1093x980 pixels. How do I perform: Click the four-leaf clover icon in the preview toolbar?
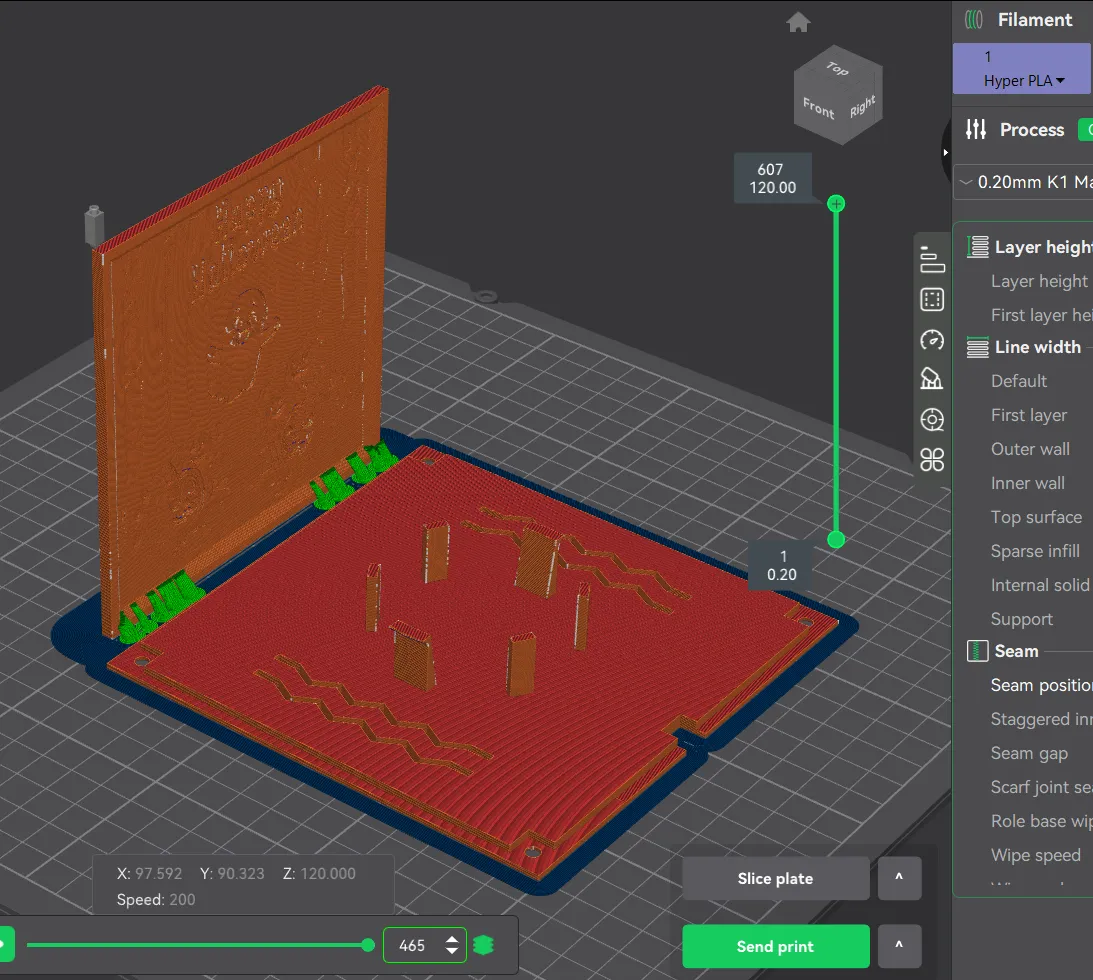[x=932, y=459]
